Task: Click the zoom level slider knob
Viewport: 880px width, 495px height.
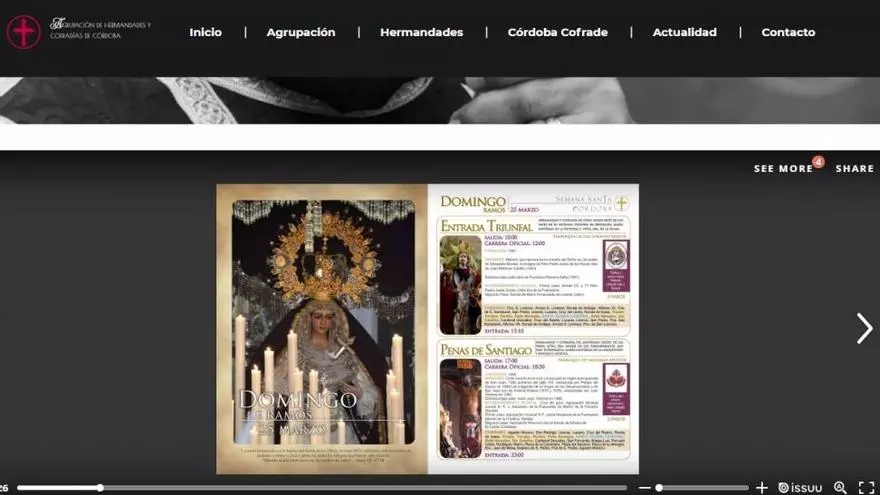Action: 659,488
